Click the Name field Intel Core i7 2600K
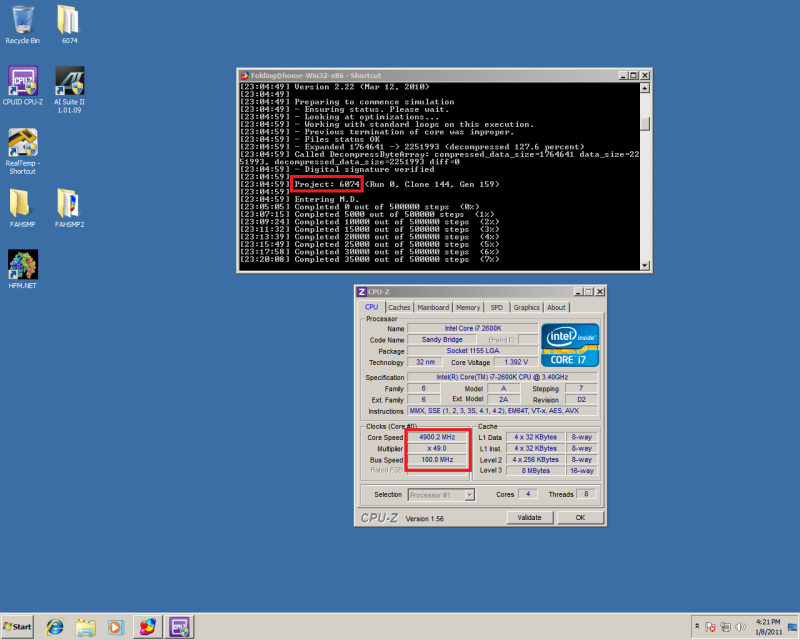The height and width of the screenshot is (640, 800). click(472, 328)
